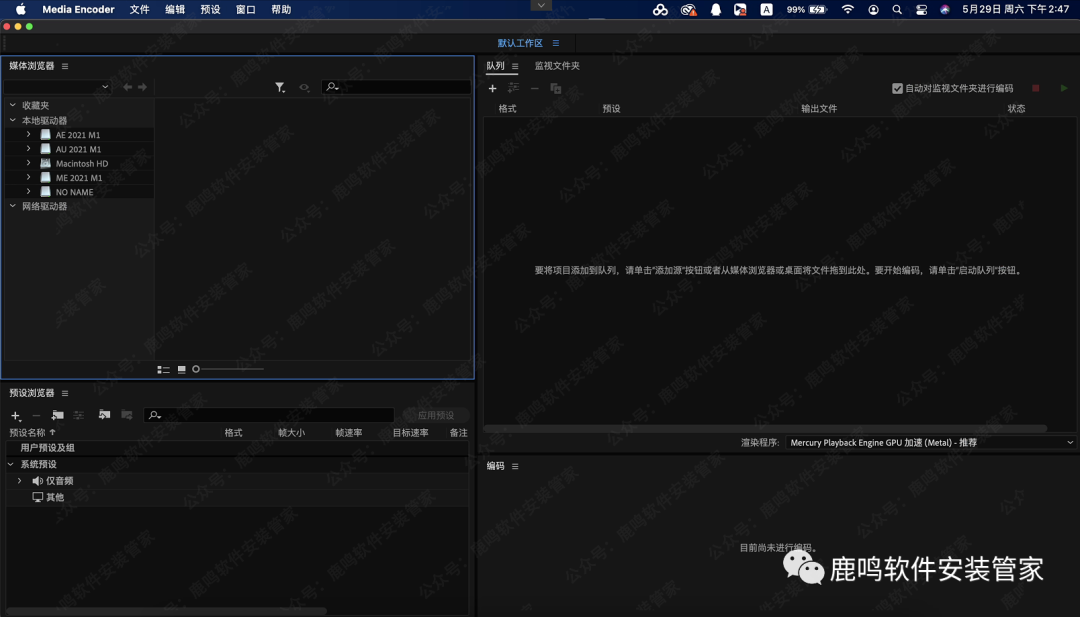1080x617 pixels.
Task: Click the import presets folder icon
Action: click(104, 415)
